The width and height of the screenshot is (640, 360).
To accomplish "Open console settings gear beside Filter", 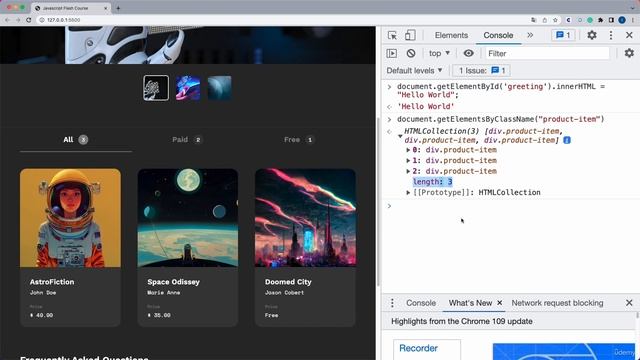I will [x=629, y=53].
